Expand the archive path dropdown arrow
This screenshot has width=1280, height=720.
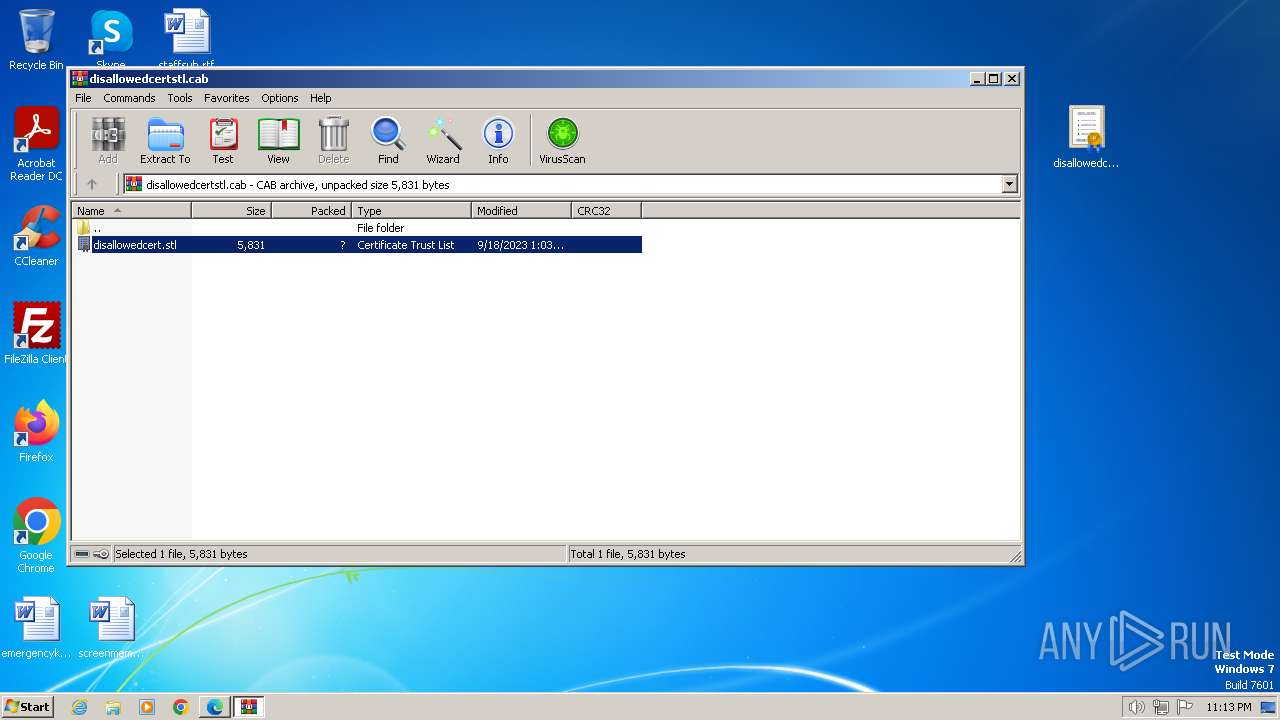[1009, 184]
